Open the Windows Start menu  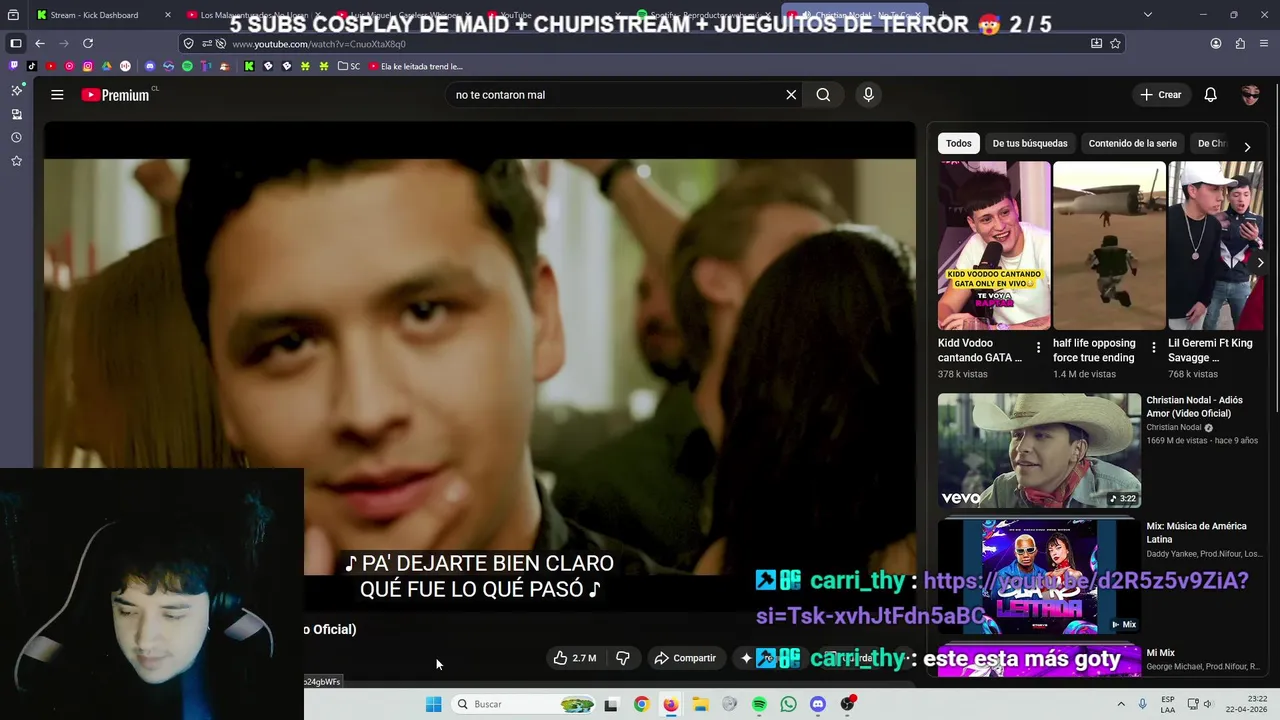coord(433,704)
